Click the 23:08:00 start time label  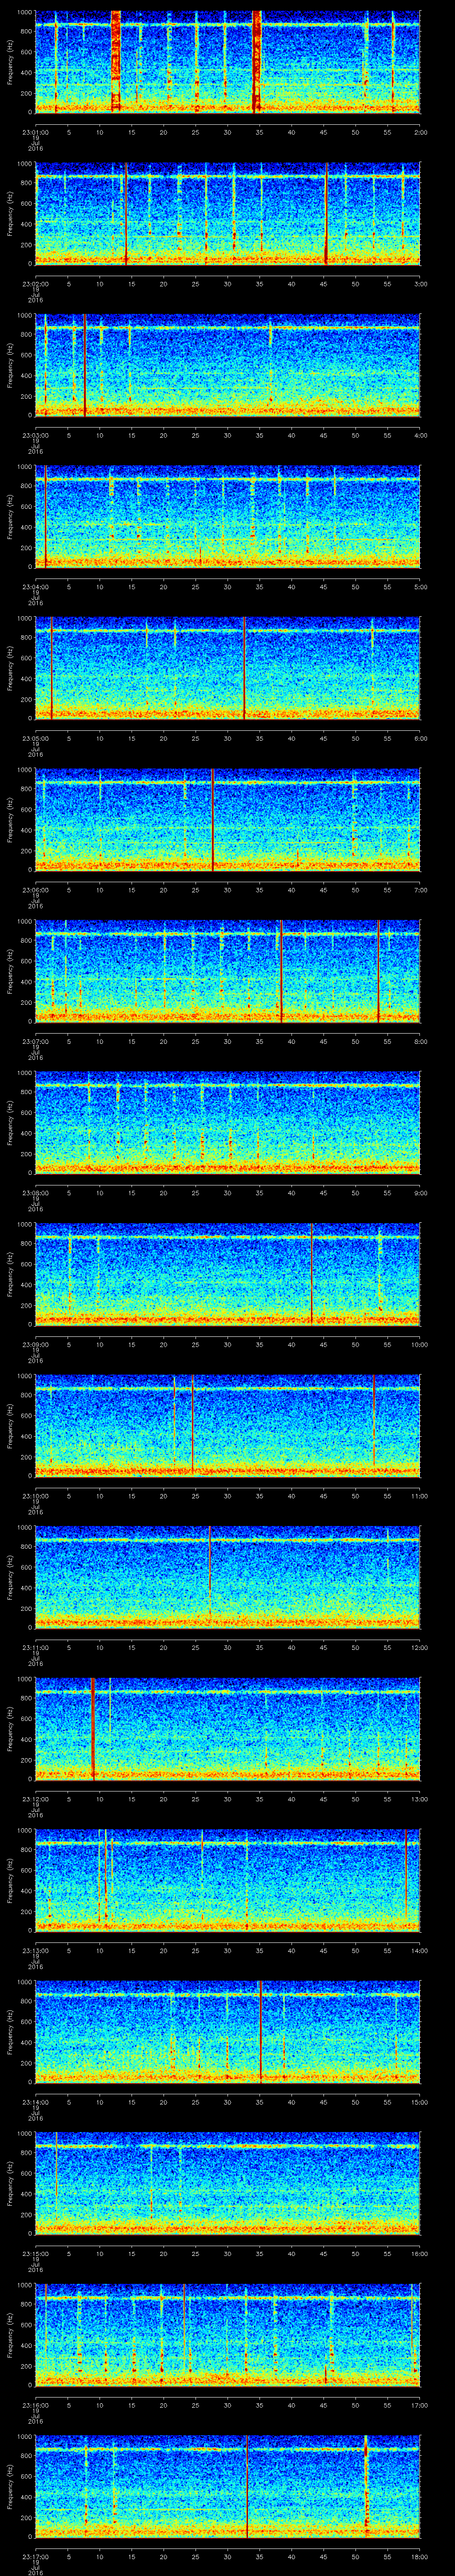(x=35, y=1194)
